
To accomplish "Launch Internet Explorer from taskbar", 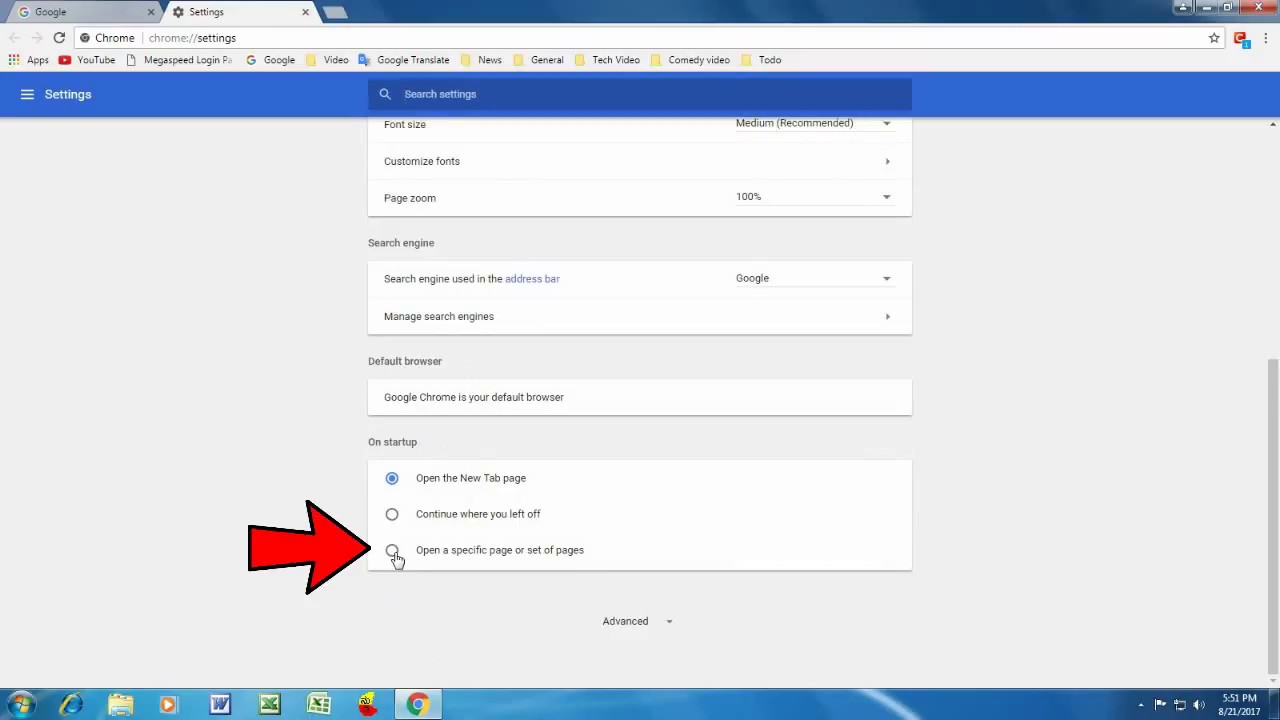I will (x=71, y=704).
